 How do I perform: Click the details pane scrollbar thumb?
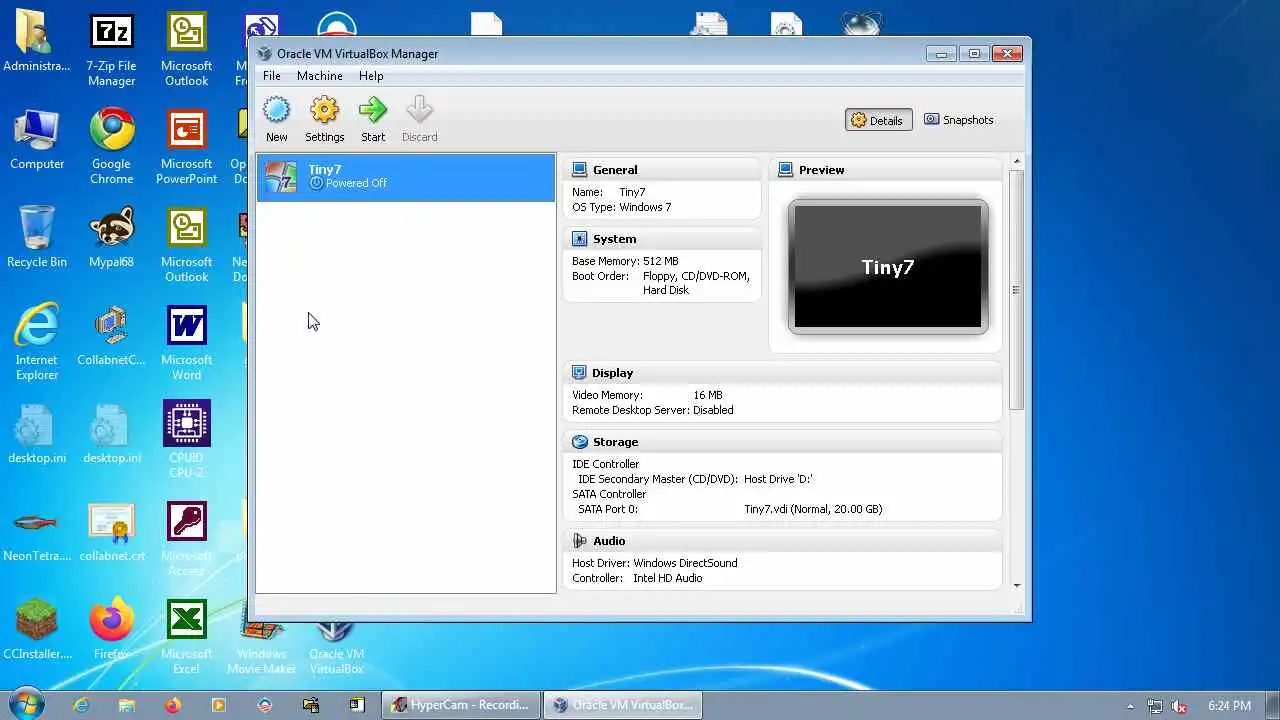pyautogui.click(x=1016, y=290)
